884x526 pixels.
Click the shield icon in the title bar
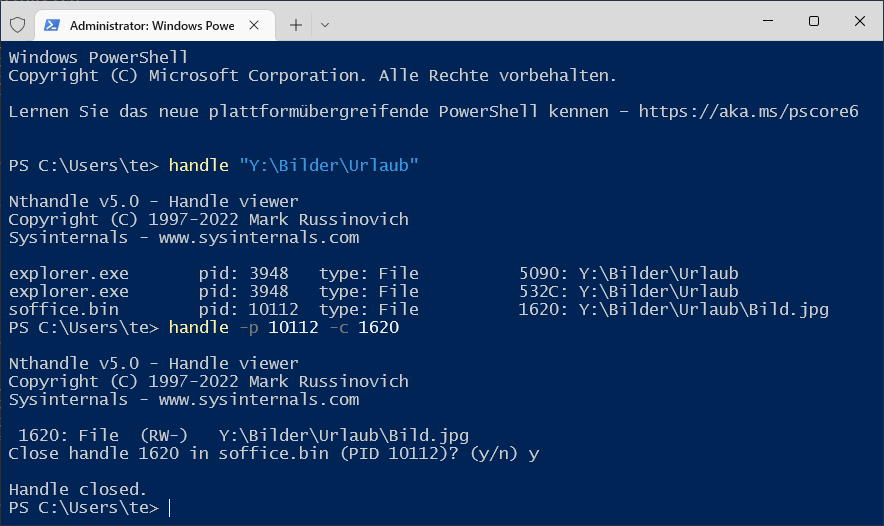tap(17, 25)
